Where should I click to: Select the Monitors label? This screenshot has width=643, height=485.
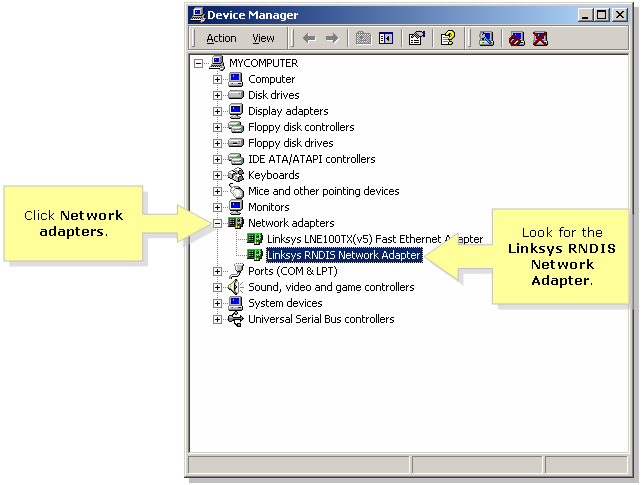(x=269, y=207)
